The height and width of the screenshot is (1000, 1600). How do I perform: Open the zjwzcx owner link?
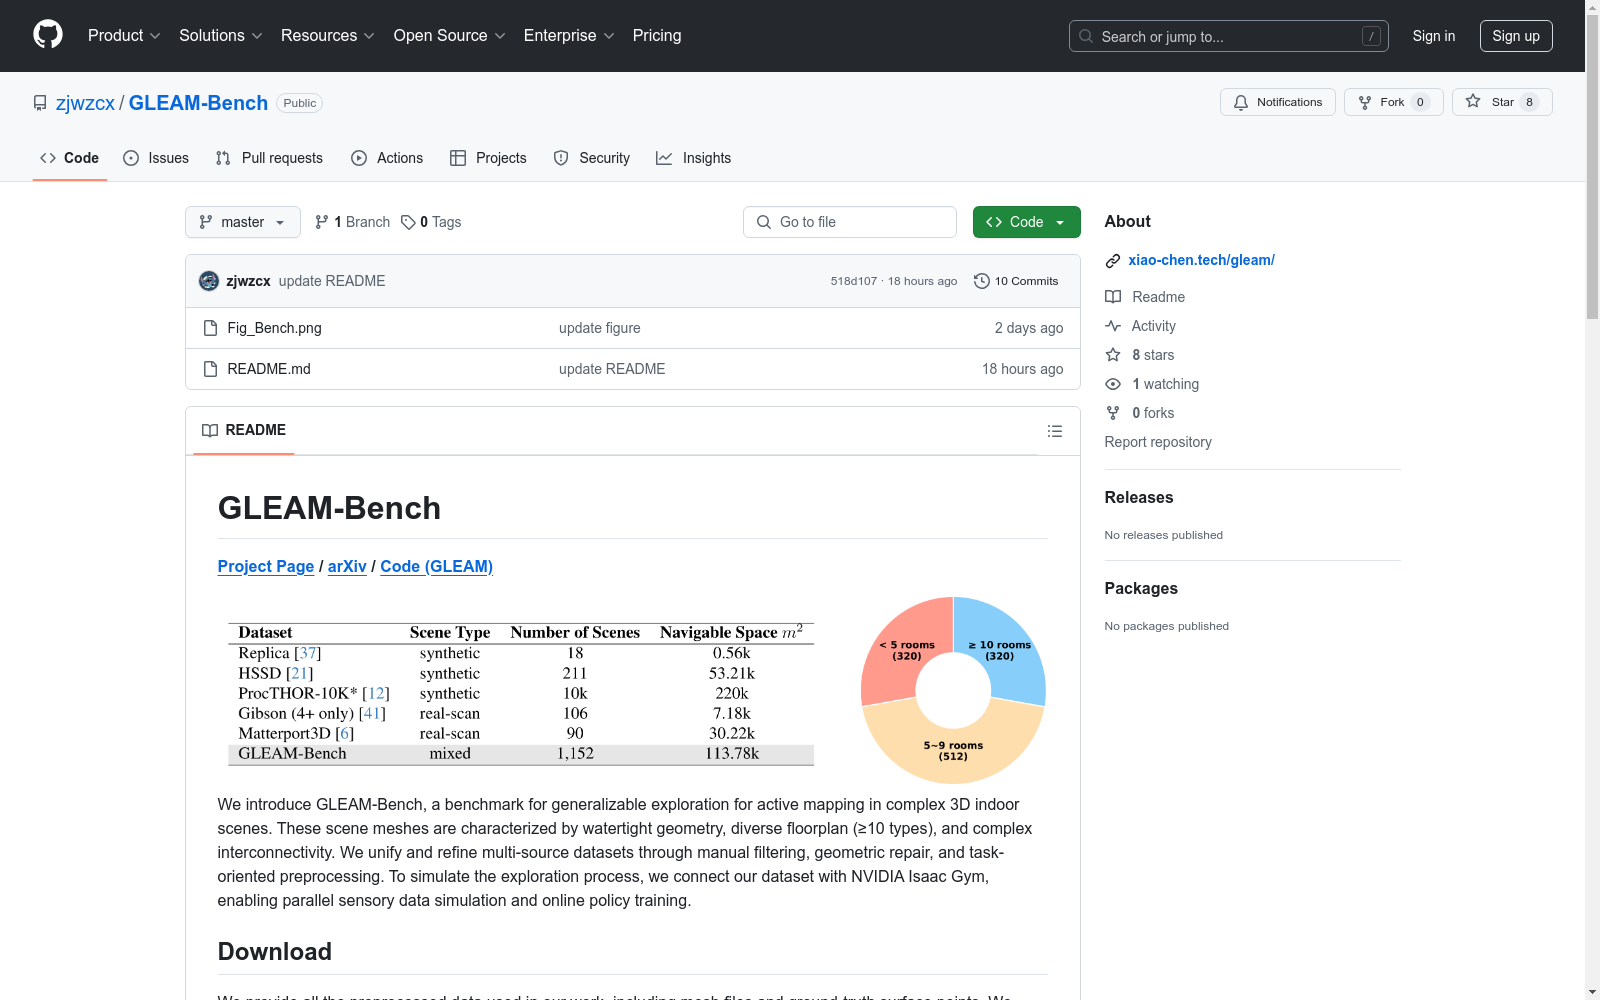tap(85, 103)
